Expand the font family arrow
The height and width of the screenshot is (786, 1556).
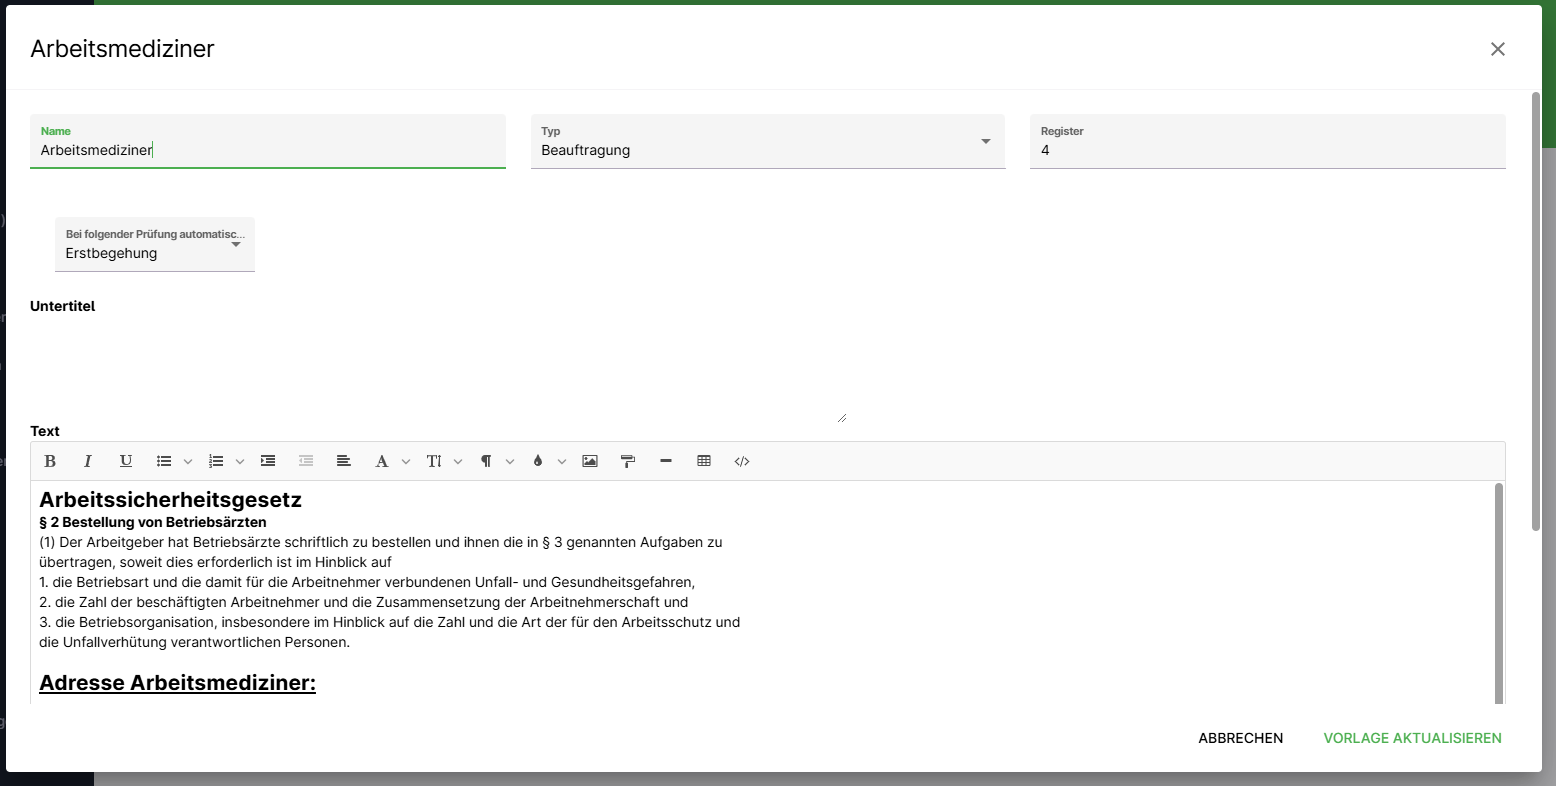(406, 461)
